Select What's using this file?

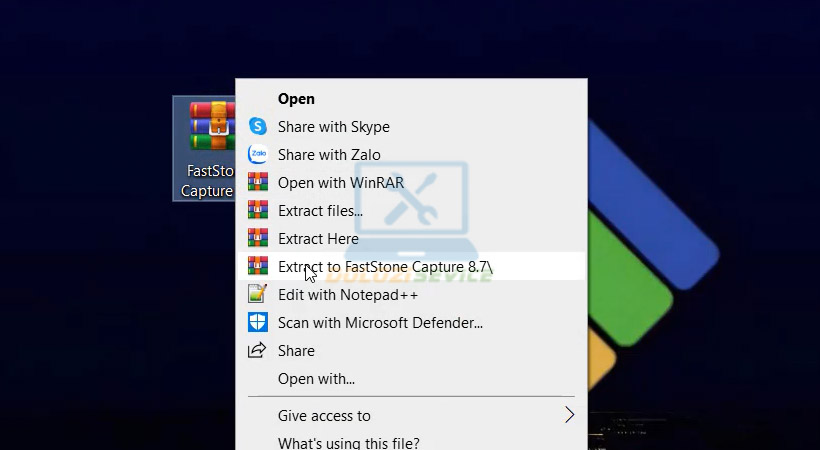[x=348, y=442]
